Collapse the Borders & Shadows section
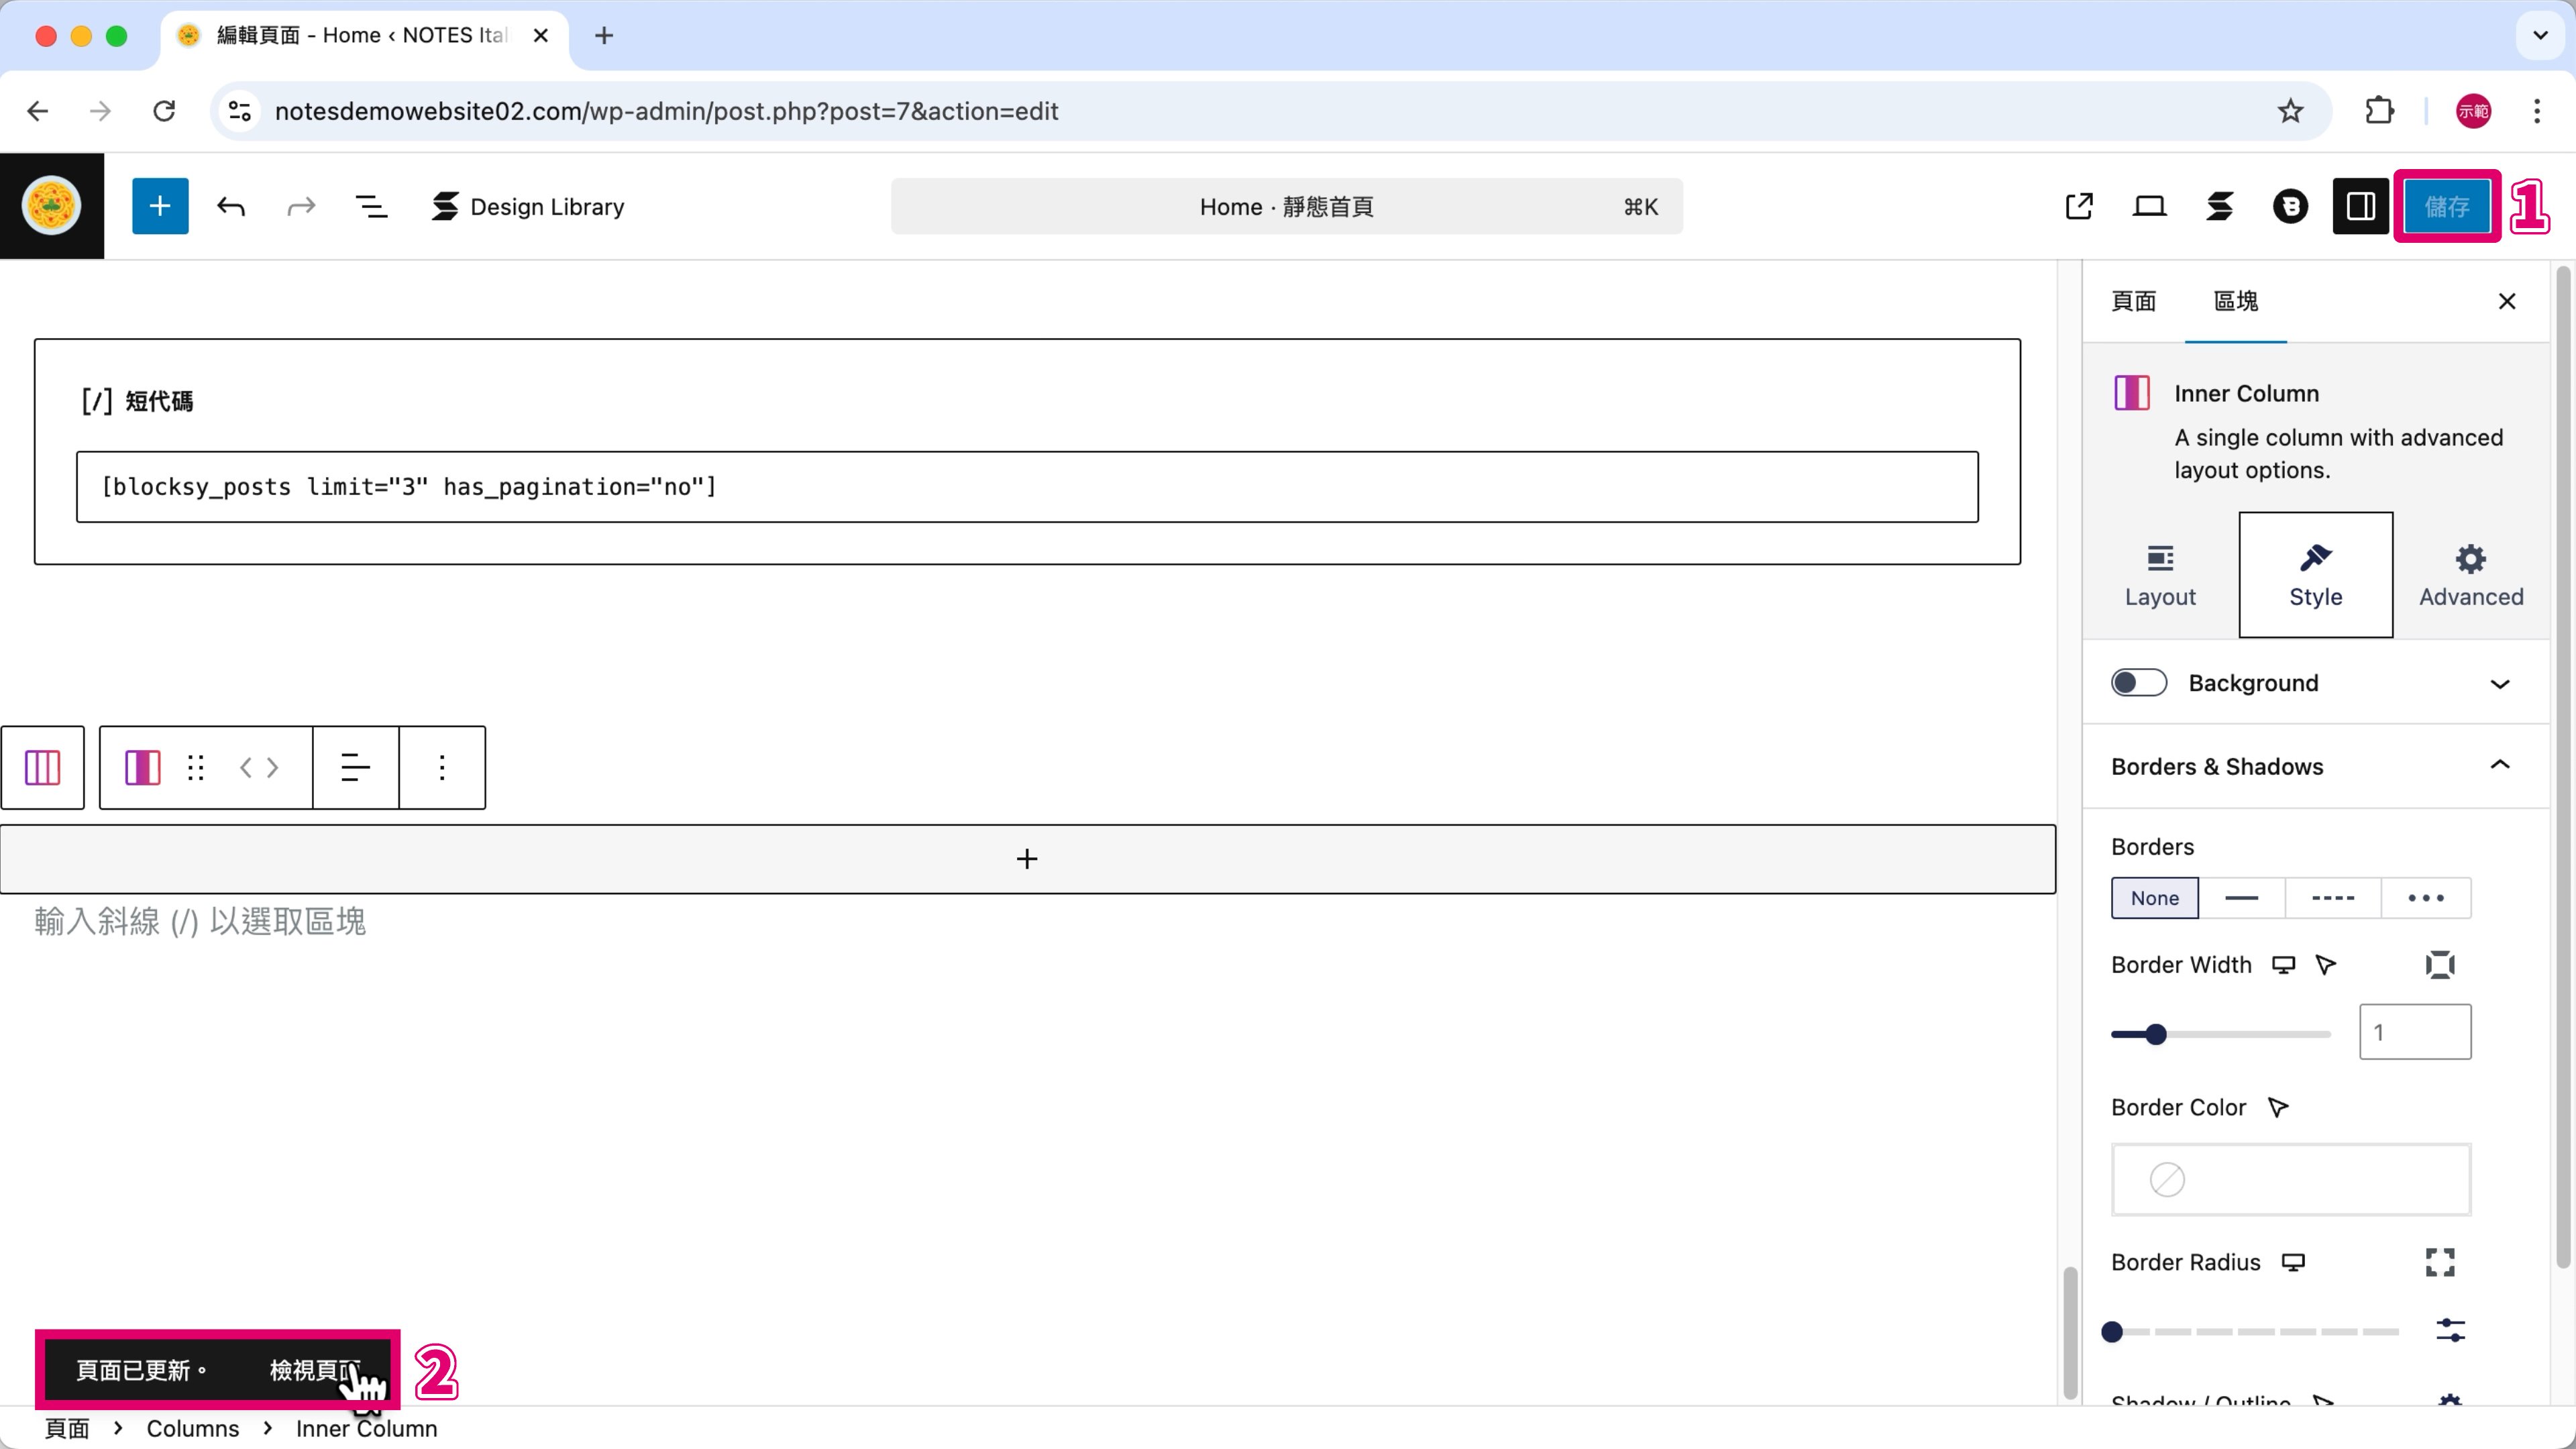Screen dimensions: 2576x1449 pos(2499,766)
